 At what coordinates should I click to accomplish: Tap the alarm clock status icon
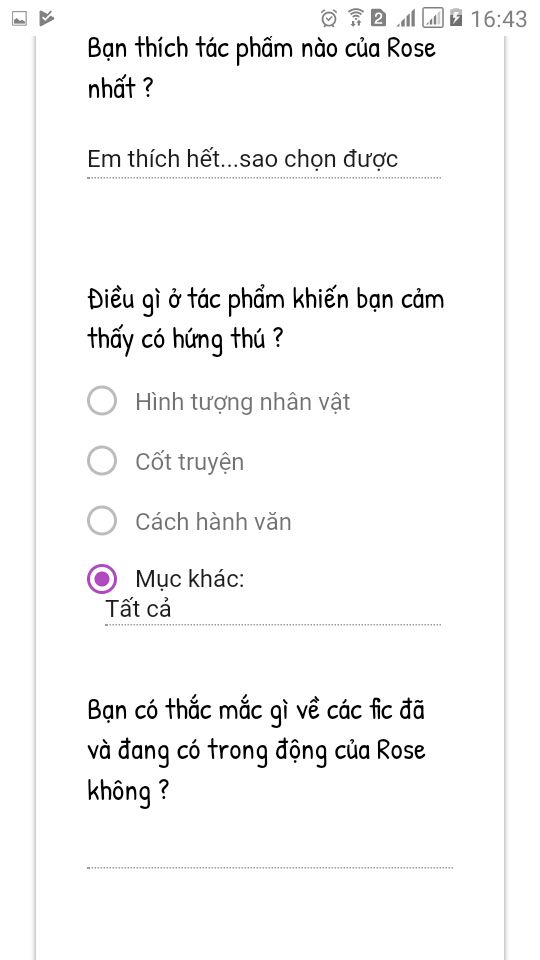tap(329, 18)
